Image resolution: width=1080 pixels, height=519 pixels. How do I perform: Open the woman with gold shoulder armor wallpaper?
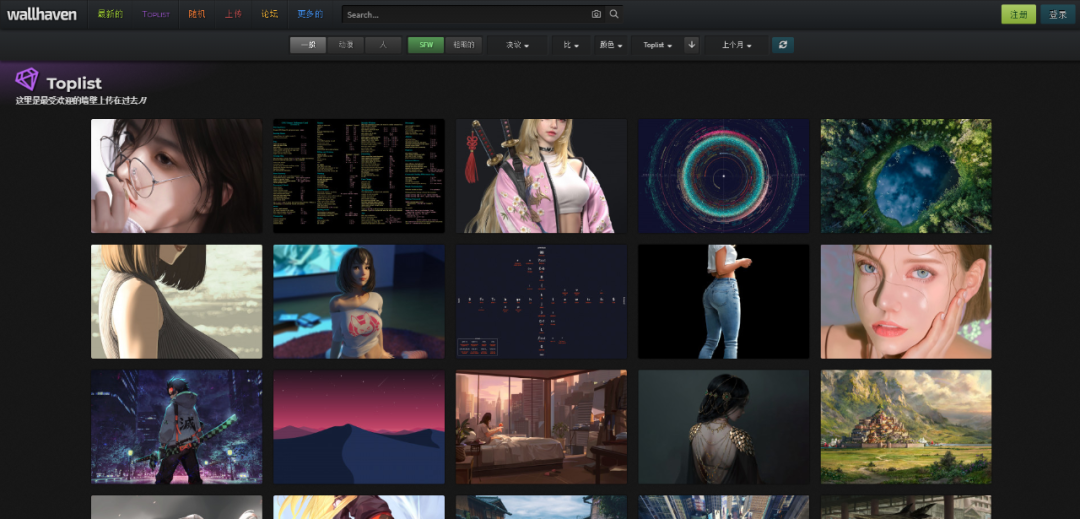pos(724,427)
